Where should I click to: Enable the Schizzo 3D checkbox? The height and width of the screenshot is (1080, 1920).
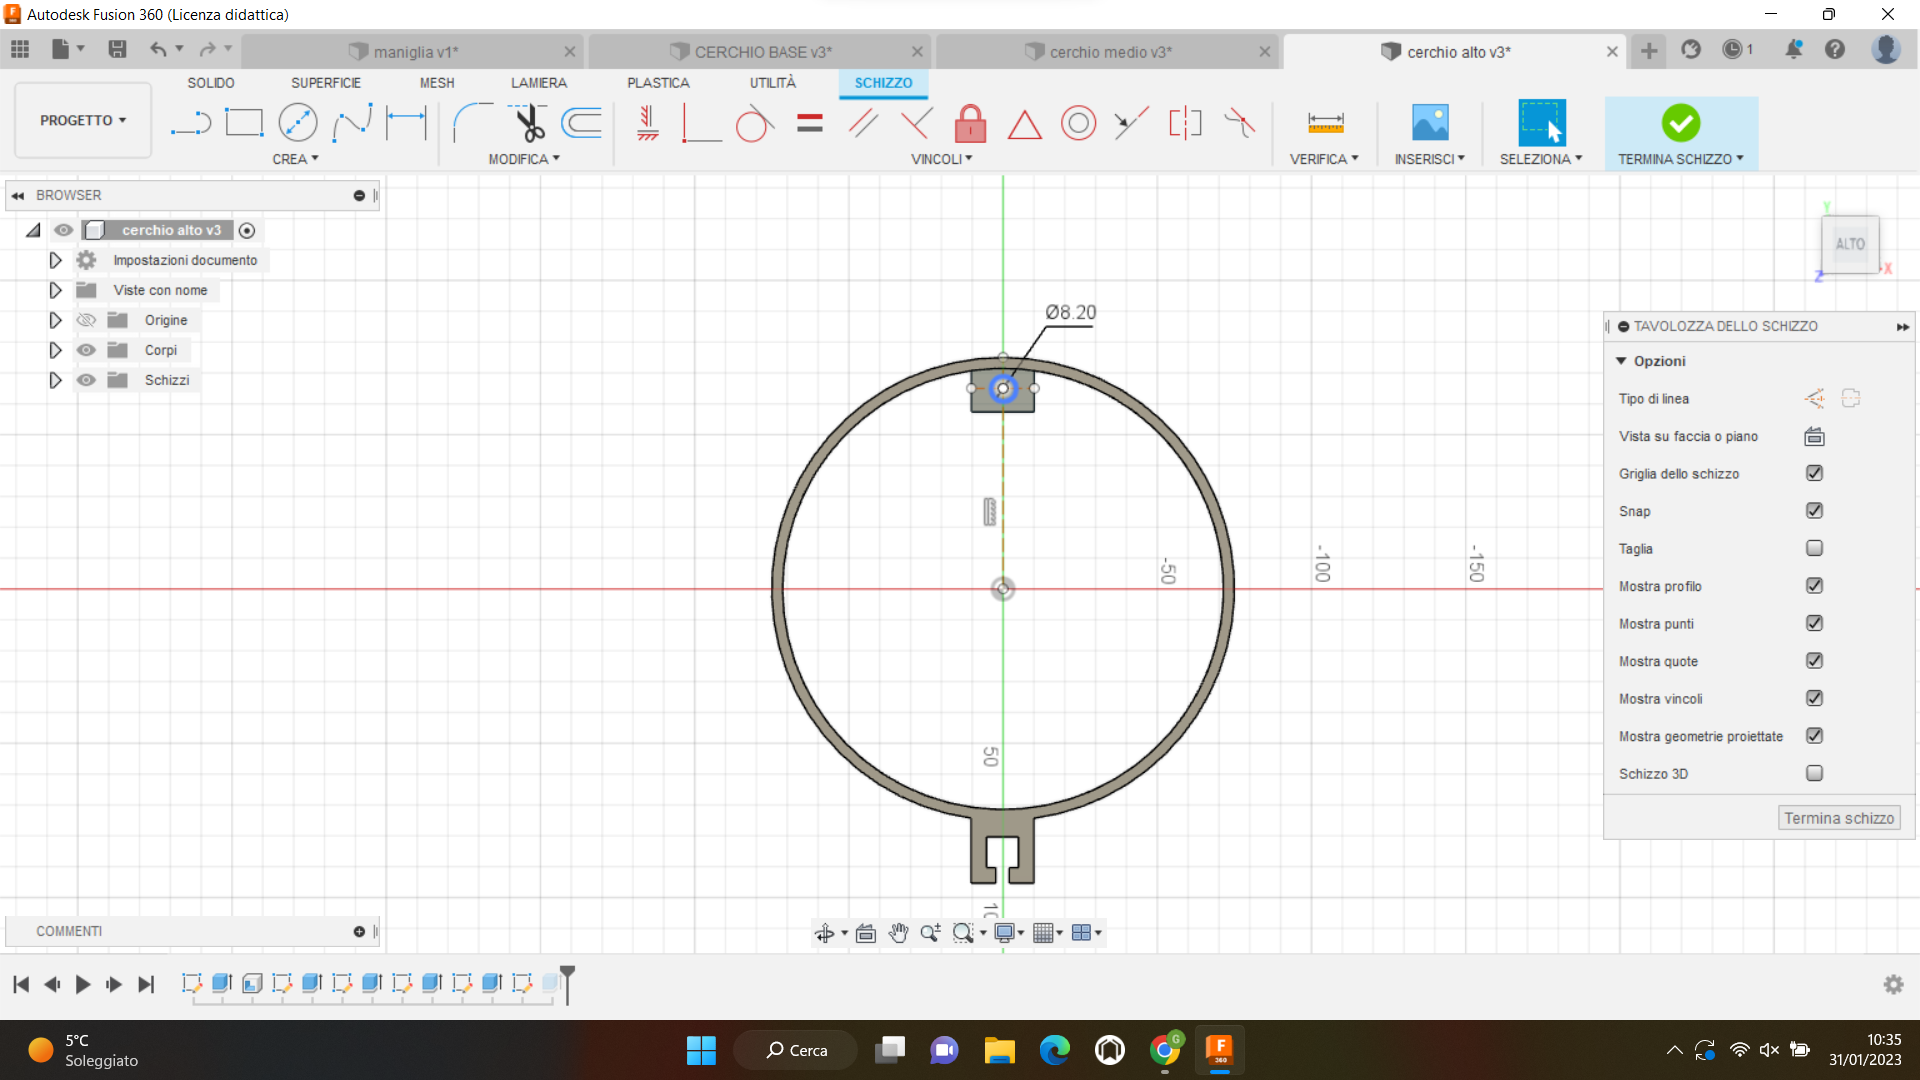1814,773
